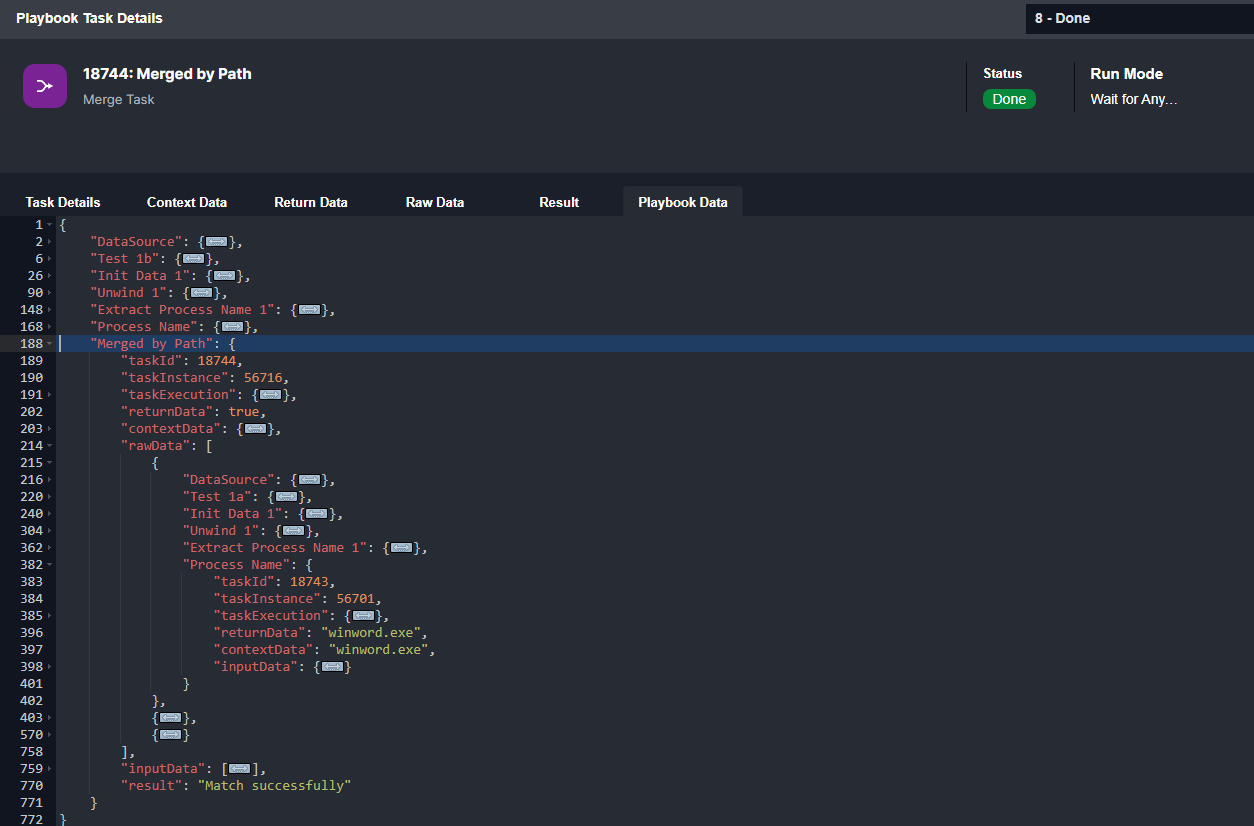Click taskId value 18744 on line 189

pos(217,361)
